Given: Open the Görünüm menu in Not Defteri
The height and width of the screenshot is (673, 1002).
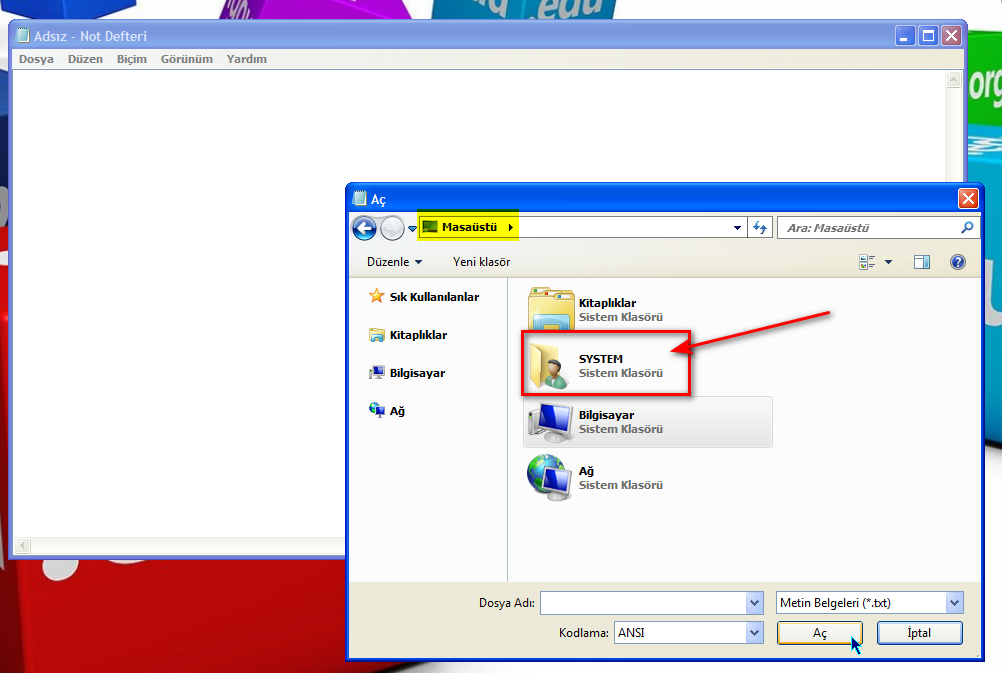Looking at the screenshot, I should [187, 59].
